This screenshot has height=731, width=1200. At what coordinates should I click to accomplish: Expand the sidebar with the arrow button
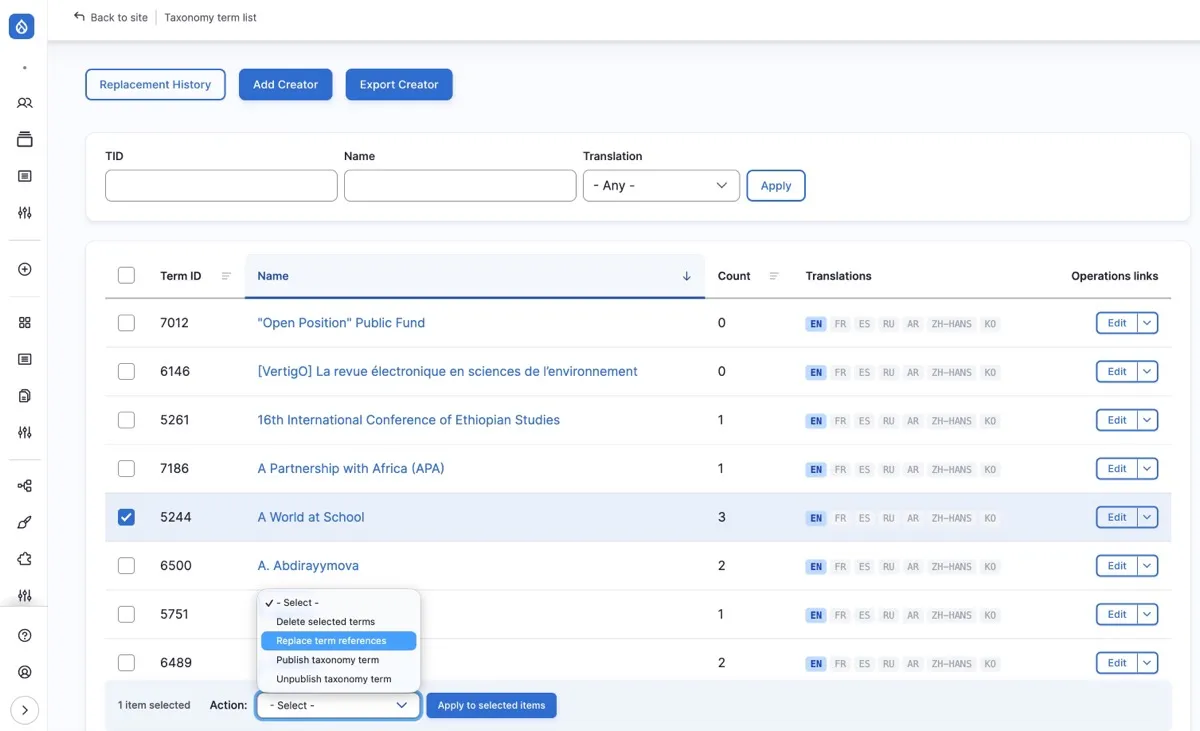pos(24,710)
